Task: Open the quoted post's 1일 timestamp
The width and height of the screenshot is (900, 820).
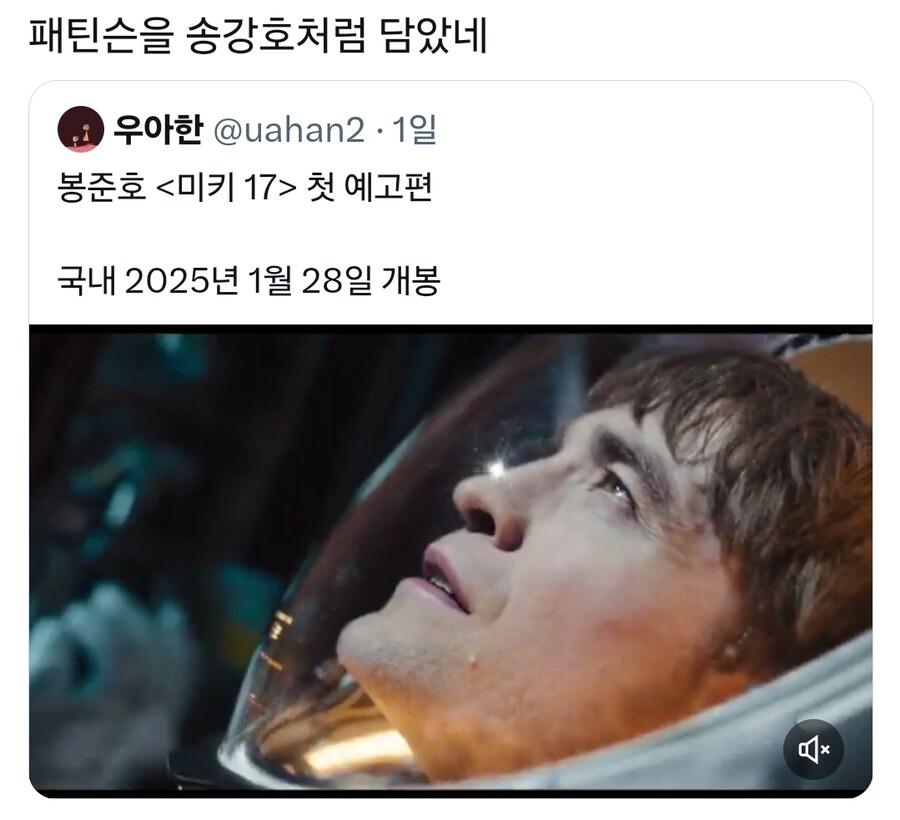Action: 414,130
